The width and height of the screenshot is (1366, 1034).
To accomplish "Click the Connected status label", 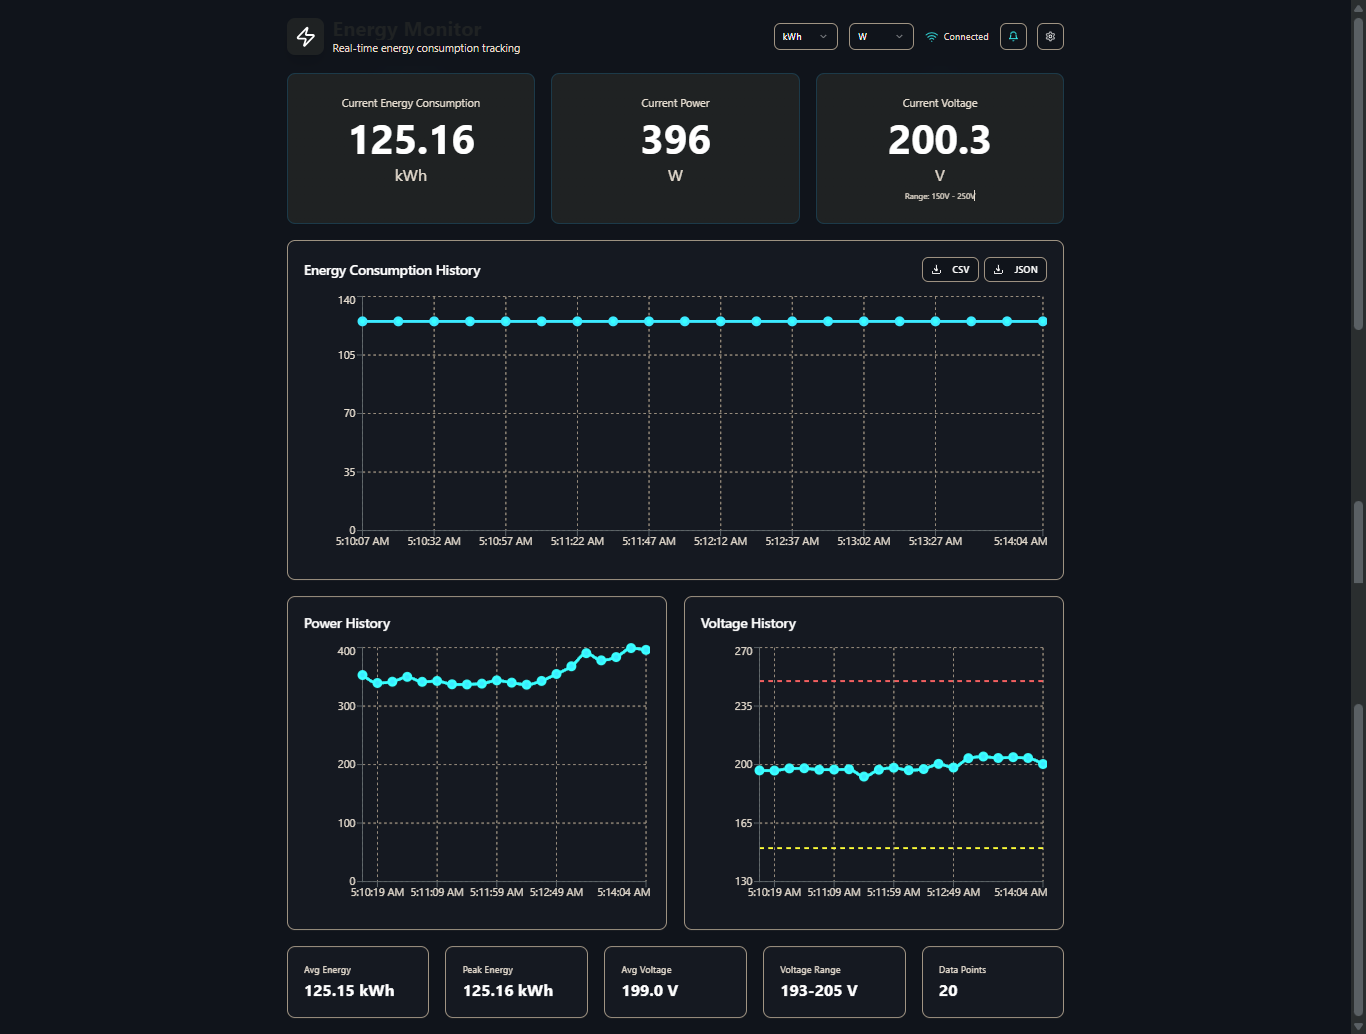I will coord(966,37).
